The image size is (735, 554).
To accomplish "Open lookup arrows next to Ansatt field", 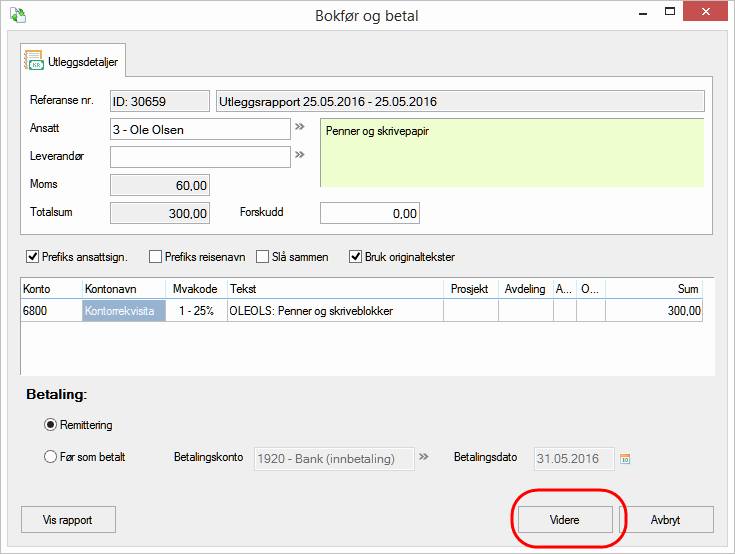I will pyautogui.click(x=299, y=129).
